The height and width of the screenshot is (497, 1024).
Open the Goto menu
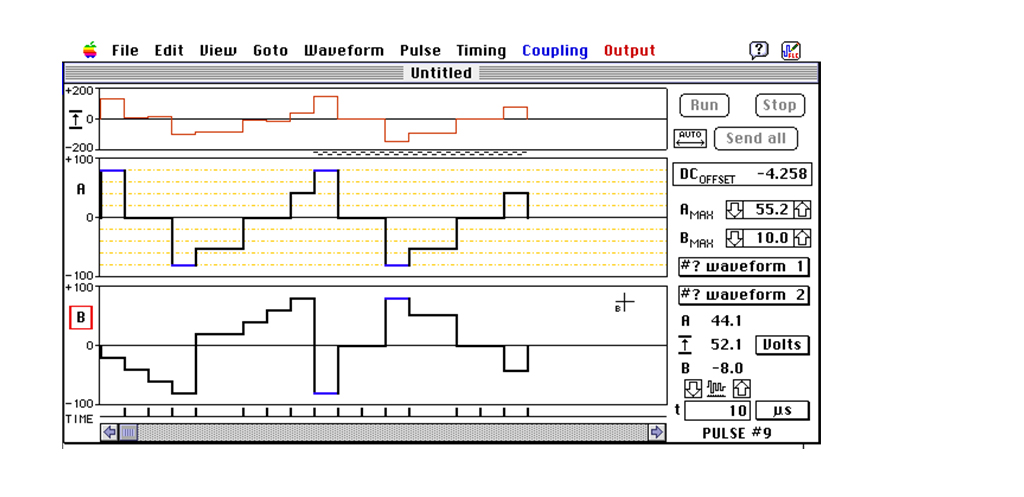point(270,50)
